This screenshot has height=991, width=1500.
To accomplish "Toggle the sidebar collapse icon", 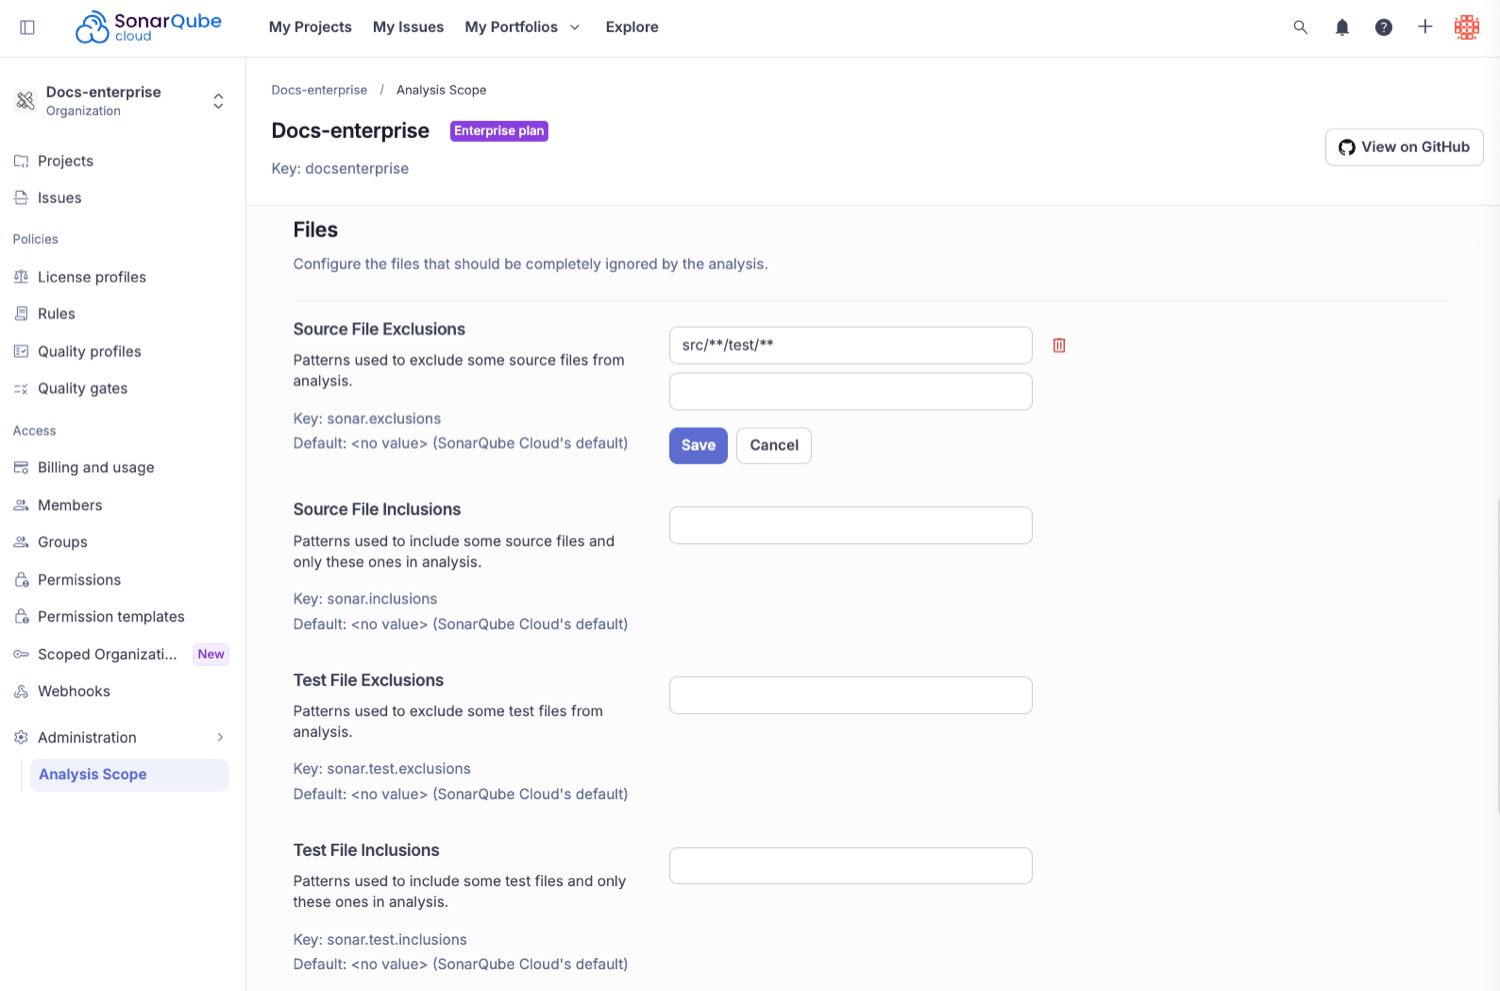I will 27,27.
